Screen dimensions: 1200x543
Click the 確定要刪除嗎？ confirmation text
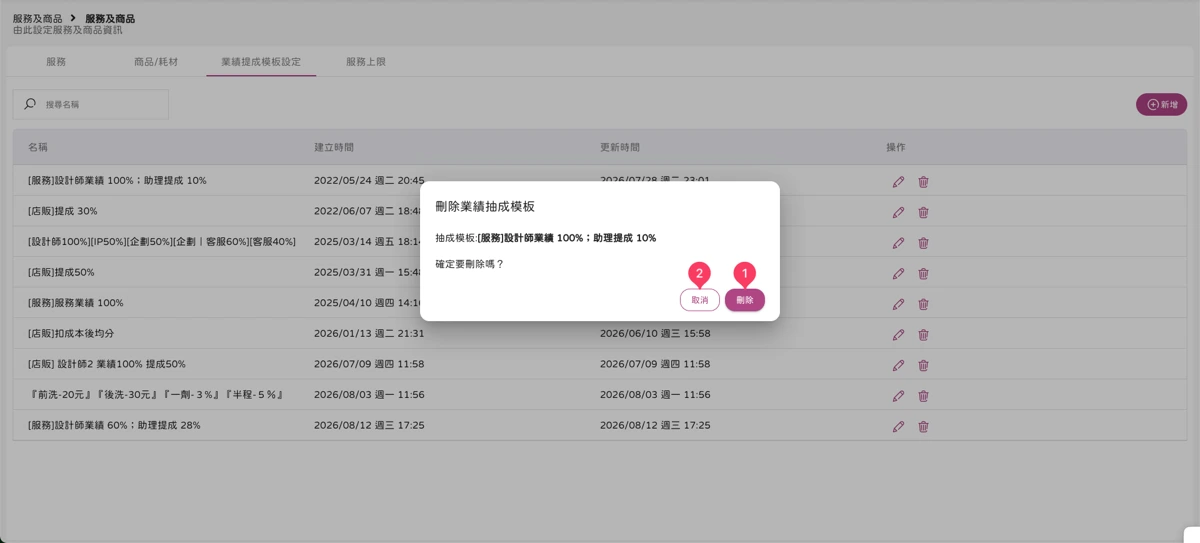tap(470, 264)
